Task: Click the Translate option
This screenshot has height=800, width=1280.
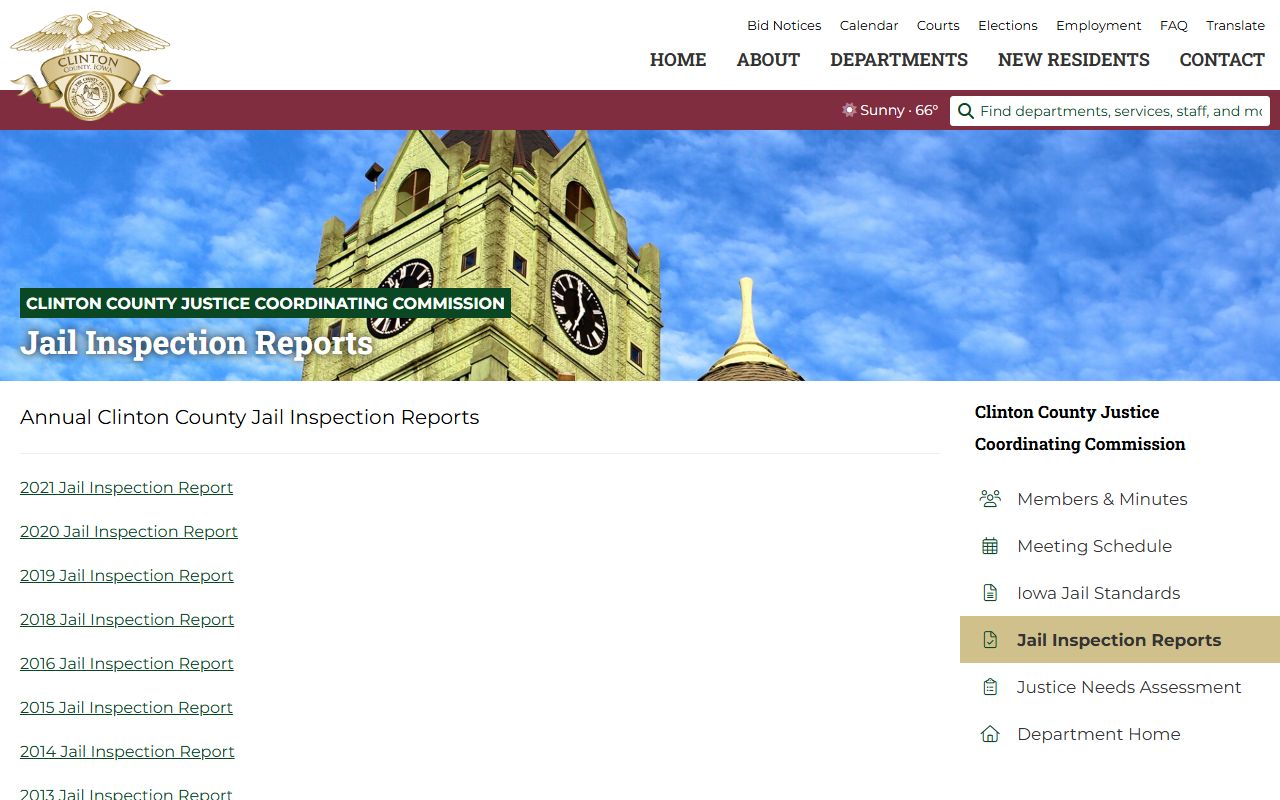Action: [1236, 26]
